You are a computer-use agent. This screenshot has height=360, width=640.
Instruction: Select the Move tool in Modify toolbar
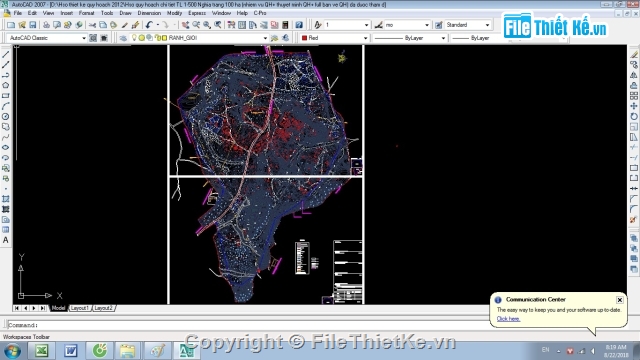[x=633, y=106]
